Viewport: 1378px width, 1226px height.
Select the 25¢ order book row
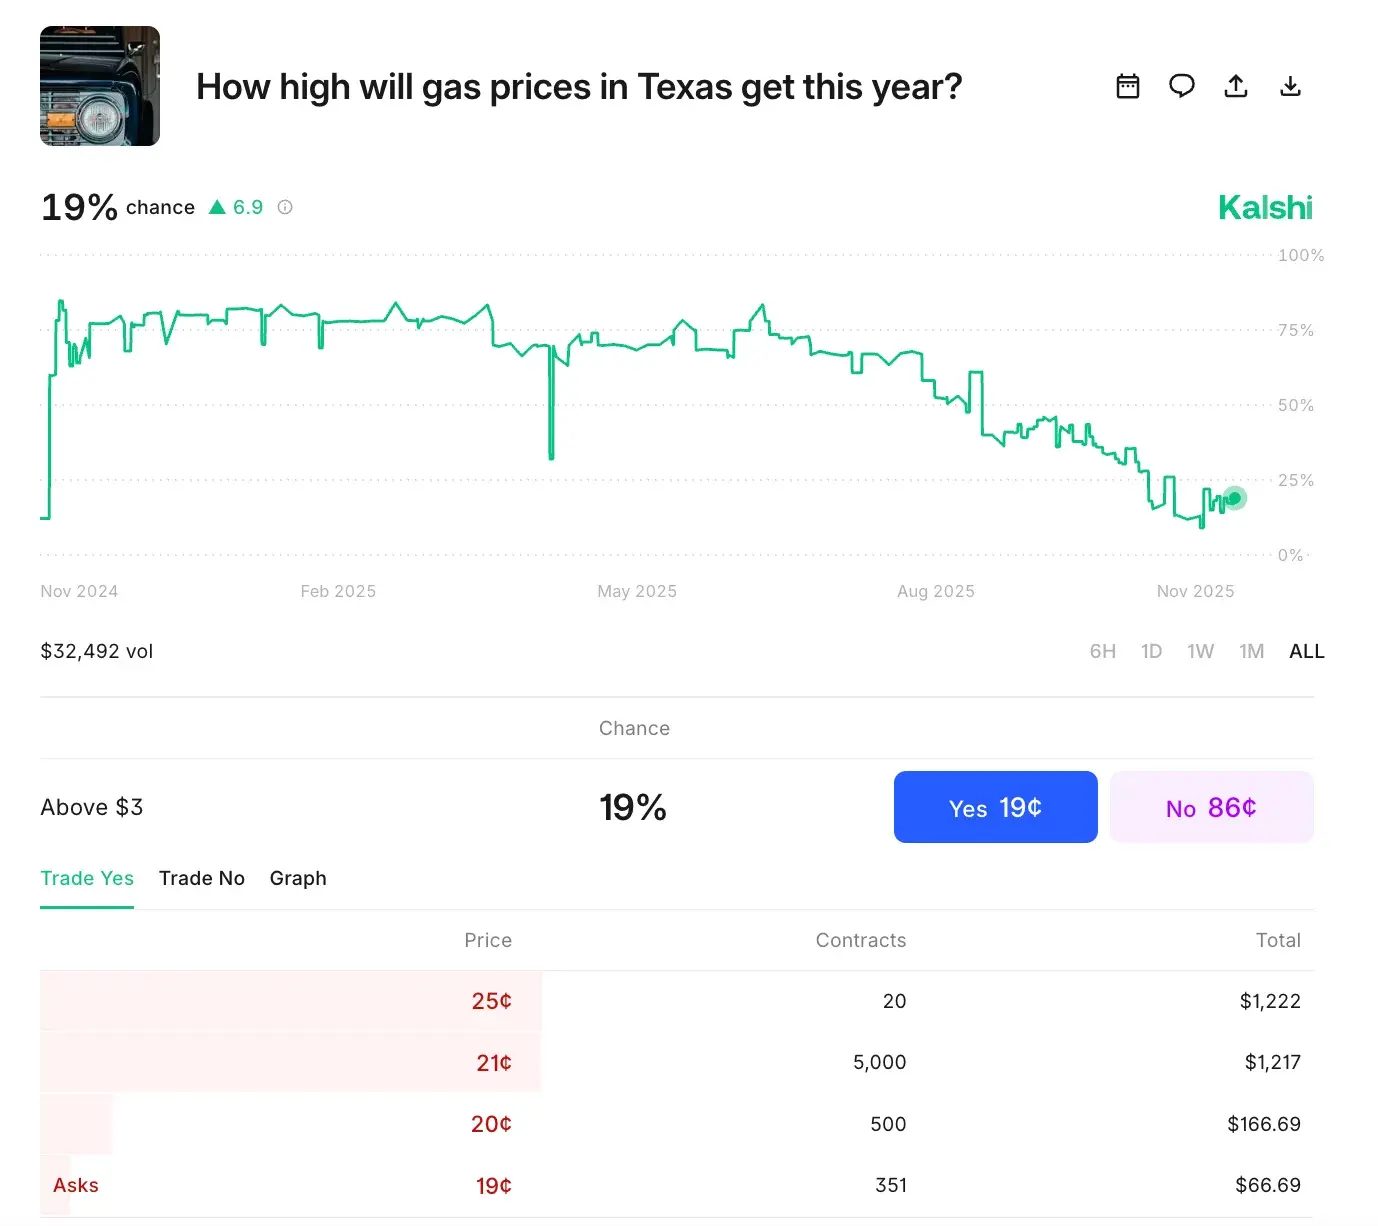[x=290, y=1000]
